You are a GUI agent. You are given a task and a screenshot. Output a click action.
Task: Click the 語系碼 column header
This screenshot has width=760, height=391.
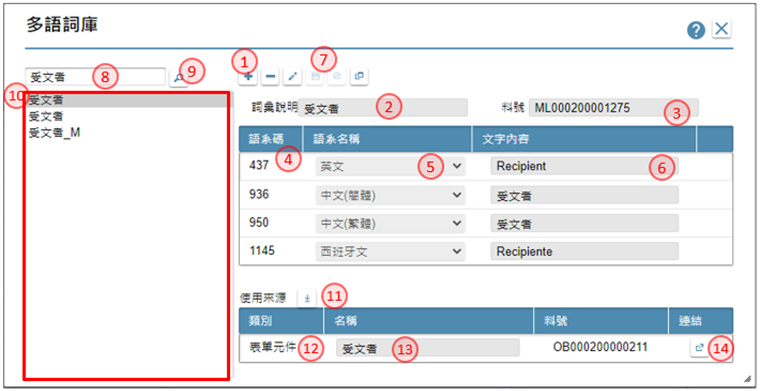271,139
